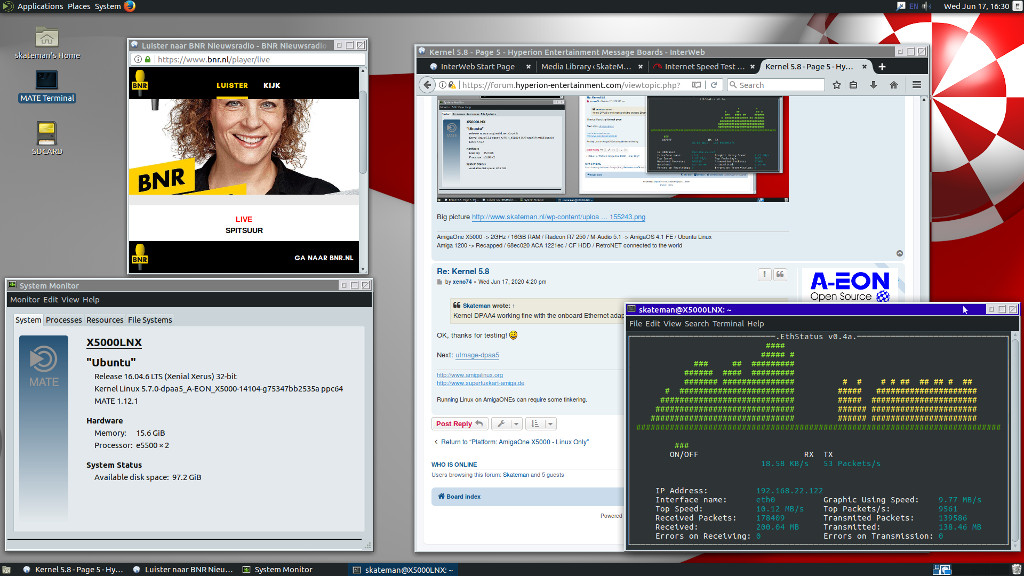Click the Re: Kernel 5.8 post title
The height and width of the screenshot is (576, 1024).
(463, 272)
